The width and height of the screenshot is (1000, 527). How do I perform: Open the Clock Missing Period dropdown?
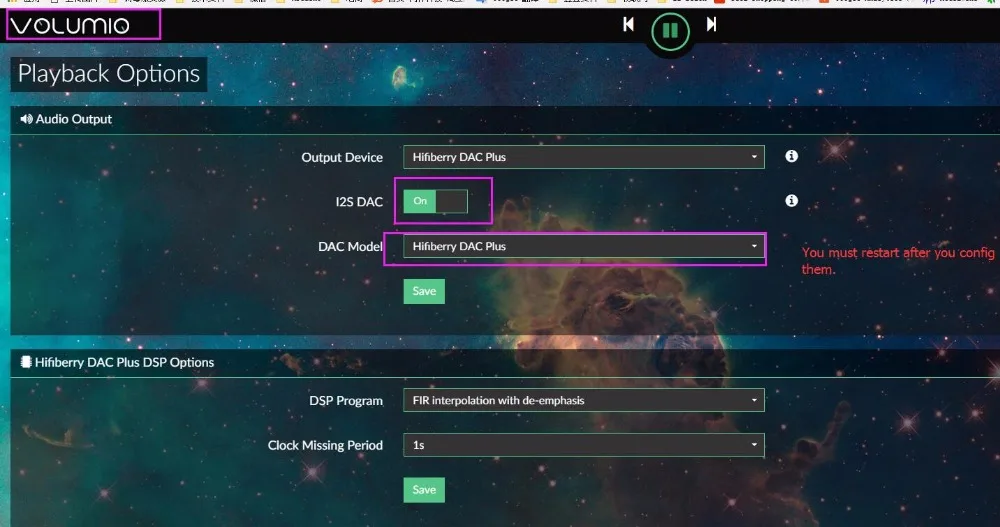[584, 445]
